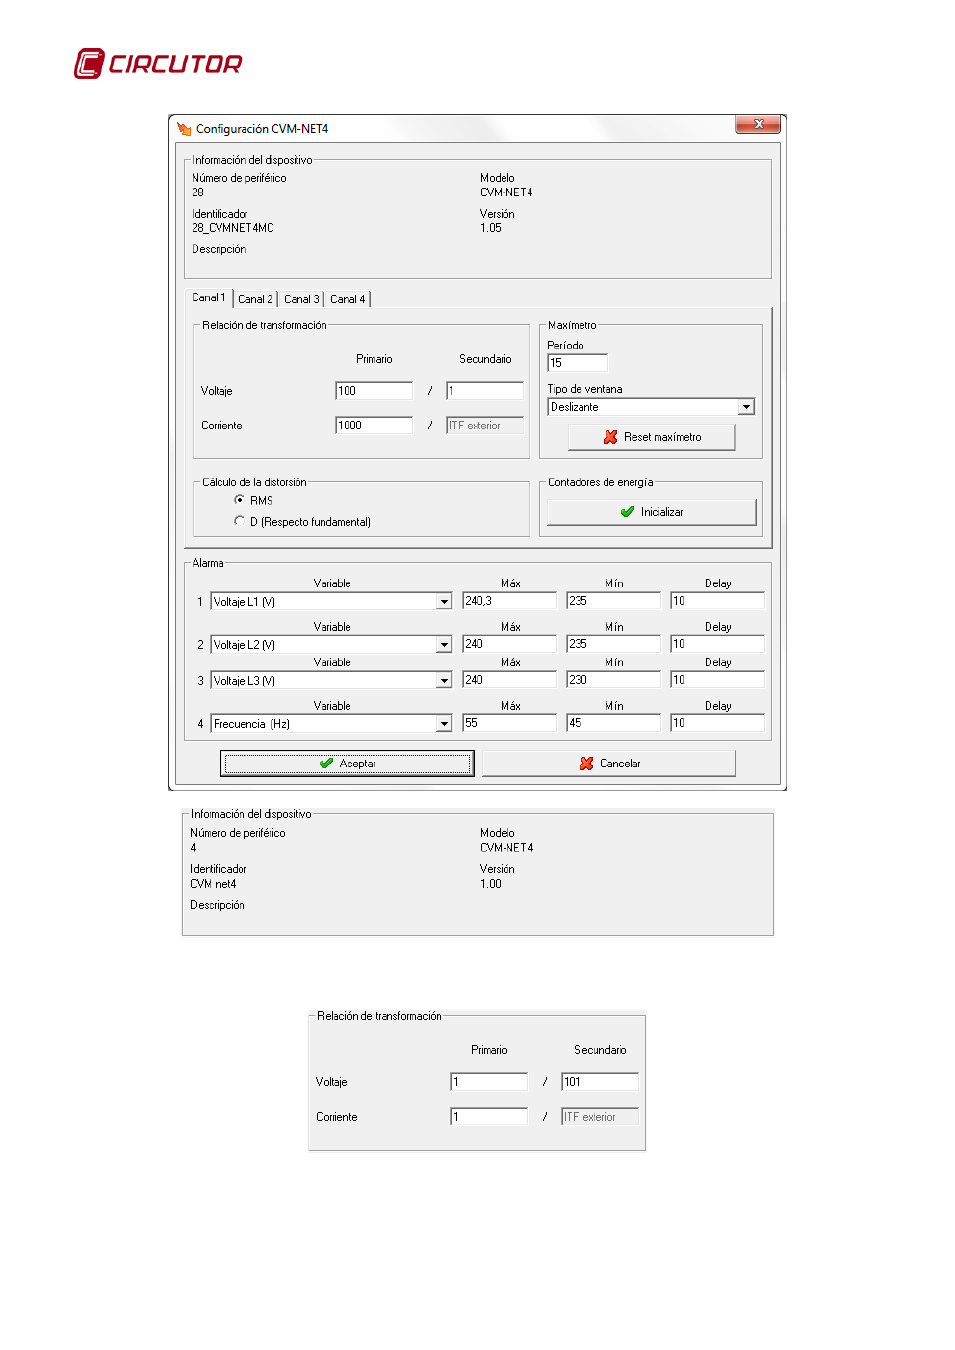Open the Tipo de ventana dropdown arrow

point(746,407)
